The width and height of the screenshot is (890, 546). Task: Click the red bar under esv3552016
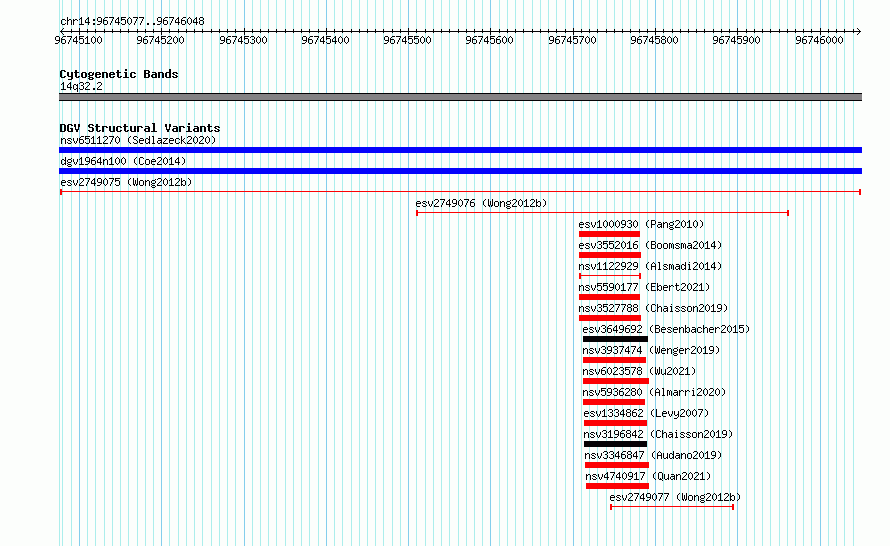[610, 255]
